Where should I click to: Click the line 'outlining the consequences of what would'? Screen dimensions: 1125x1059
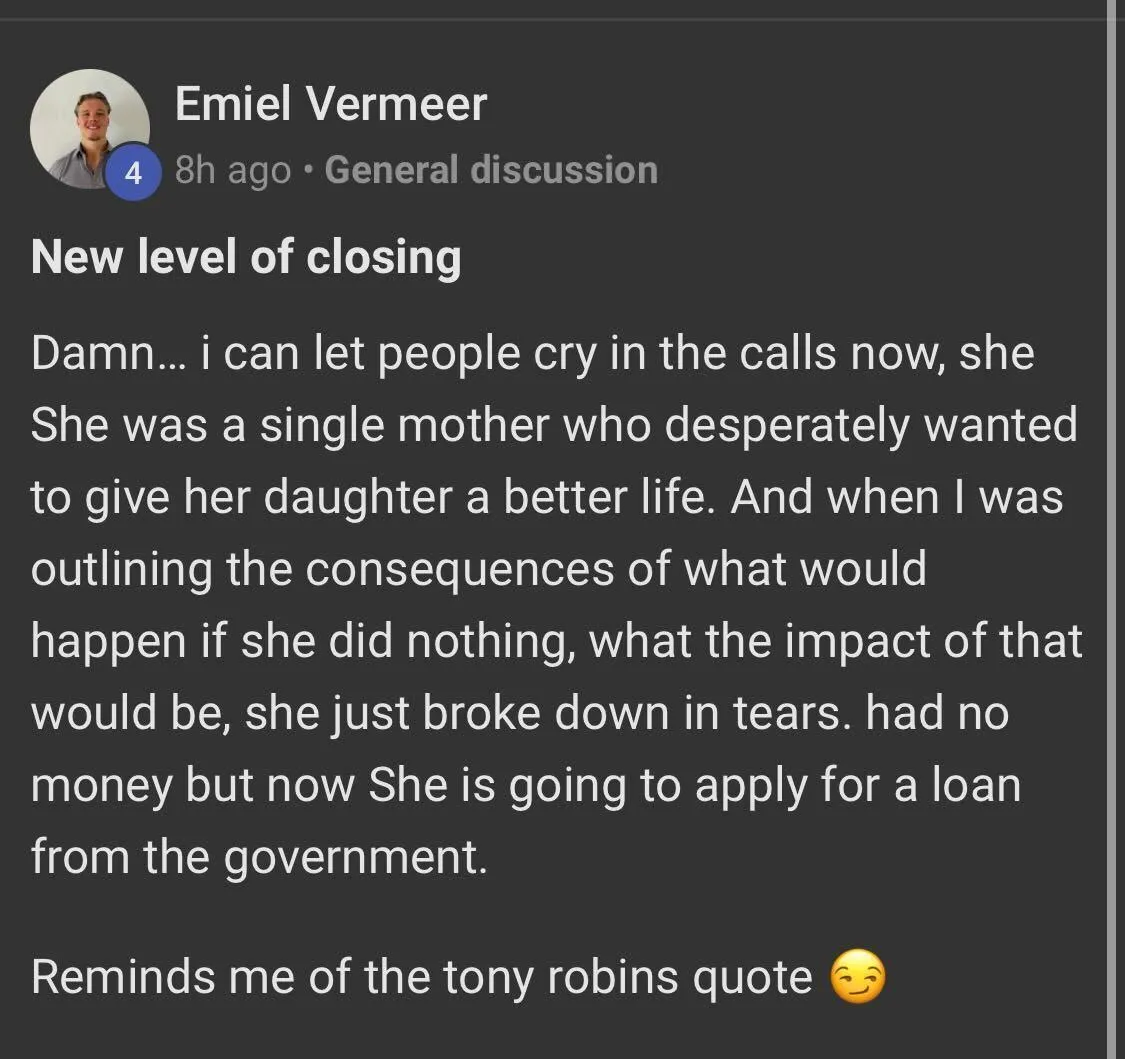pos(479,570)
